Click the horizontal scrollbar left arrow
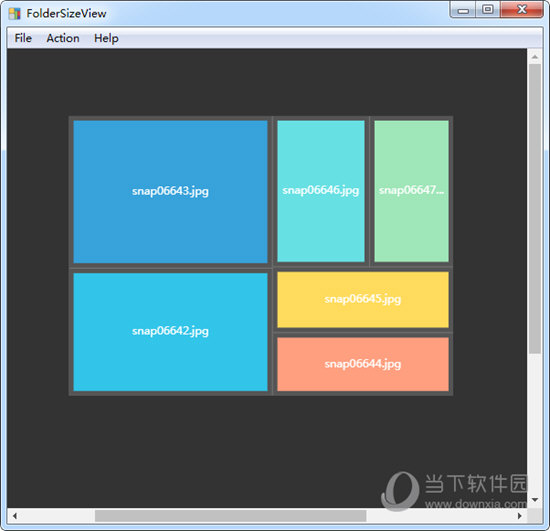Screen dimensions: 550x531 tap(15, 516)
